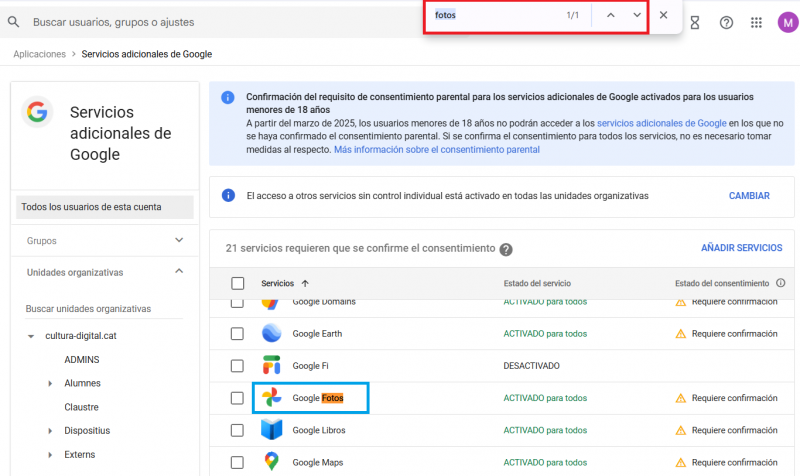The width and height of the screenshot is (800, 476).
Task: Open the servicios adicionales de Google link
Action: coord(661,123)
